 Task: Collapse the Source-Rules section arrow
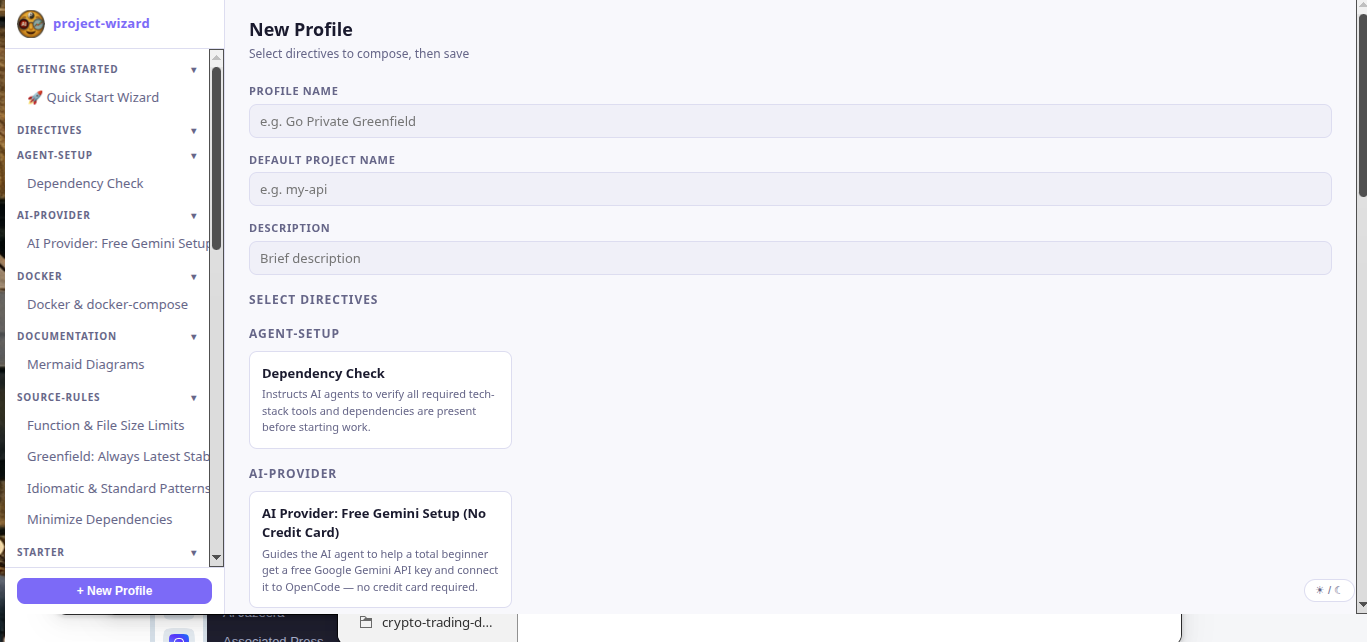pos(194,398)
